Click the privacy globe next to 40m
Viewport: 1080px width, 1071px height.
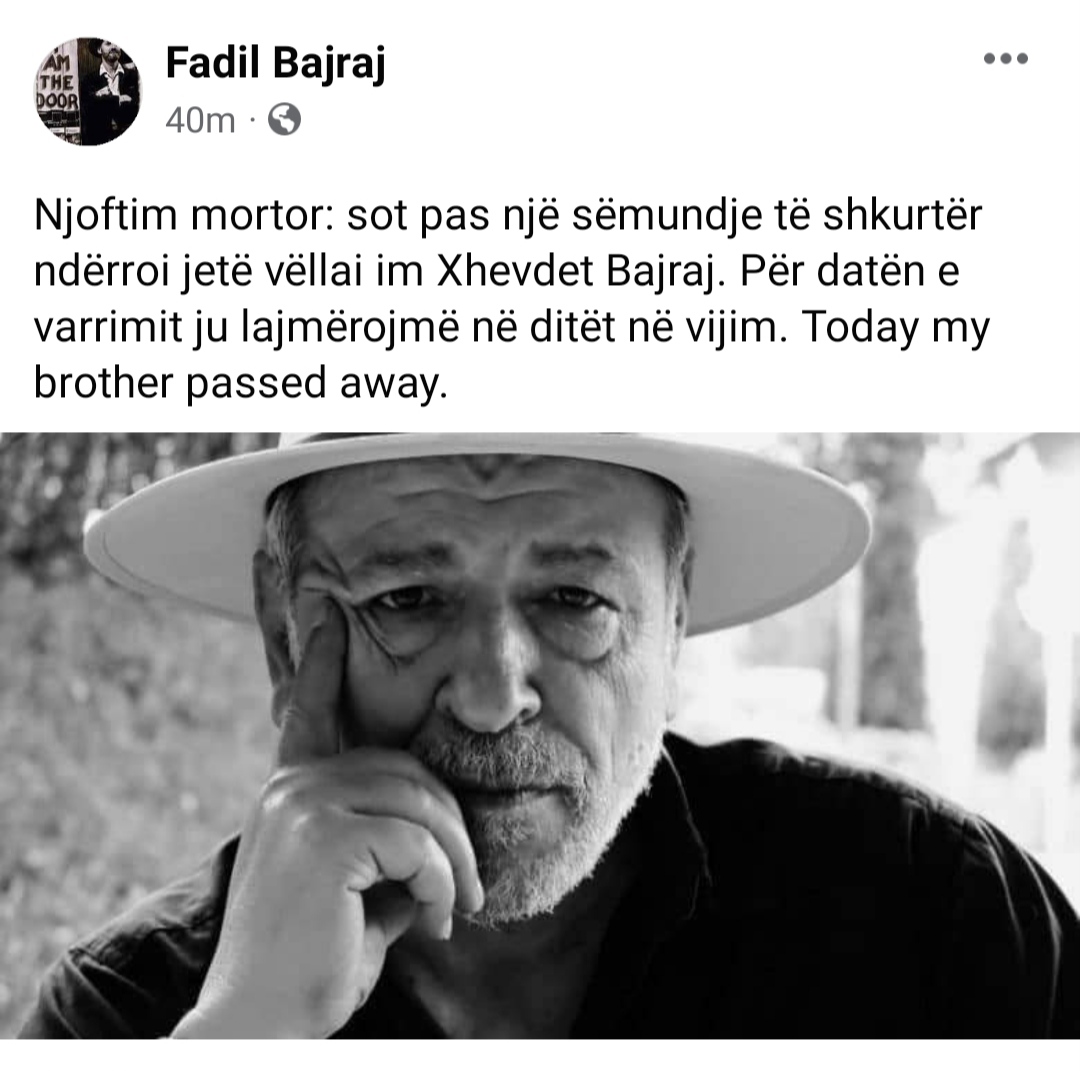coord(284,120)
